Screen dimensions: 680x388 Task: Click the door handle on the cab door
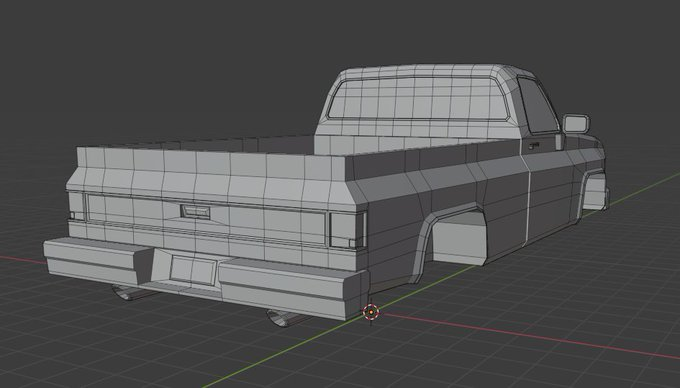(534, 146)
